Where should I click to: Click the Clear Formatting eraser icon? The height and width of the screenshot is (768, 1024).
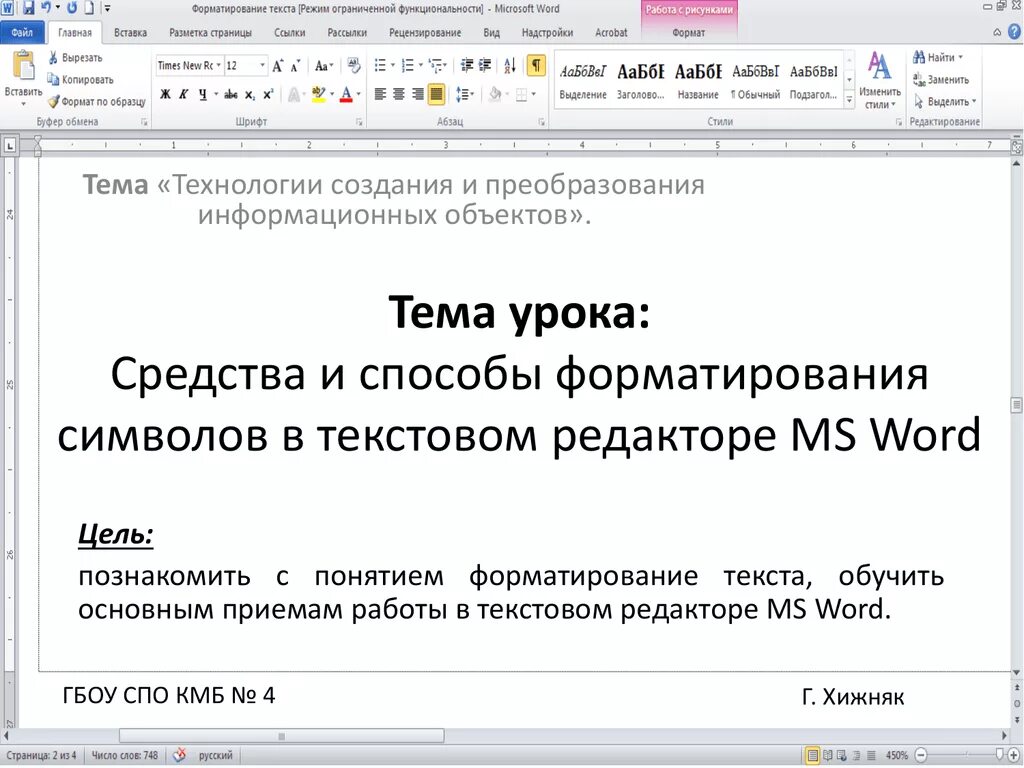click(353, 65)
